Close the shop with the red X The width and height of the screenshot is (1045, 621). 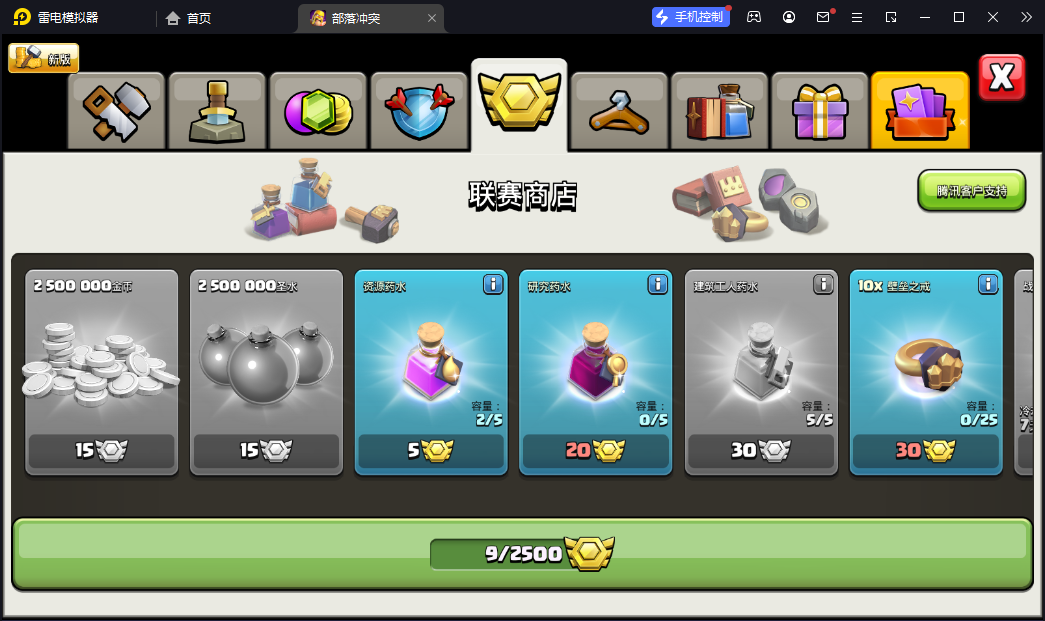point(1002,77)
